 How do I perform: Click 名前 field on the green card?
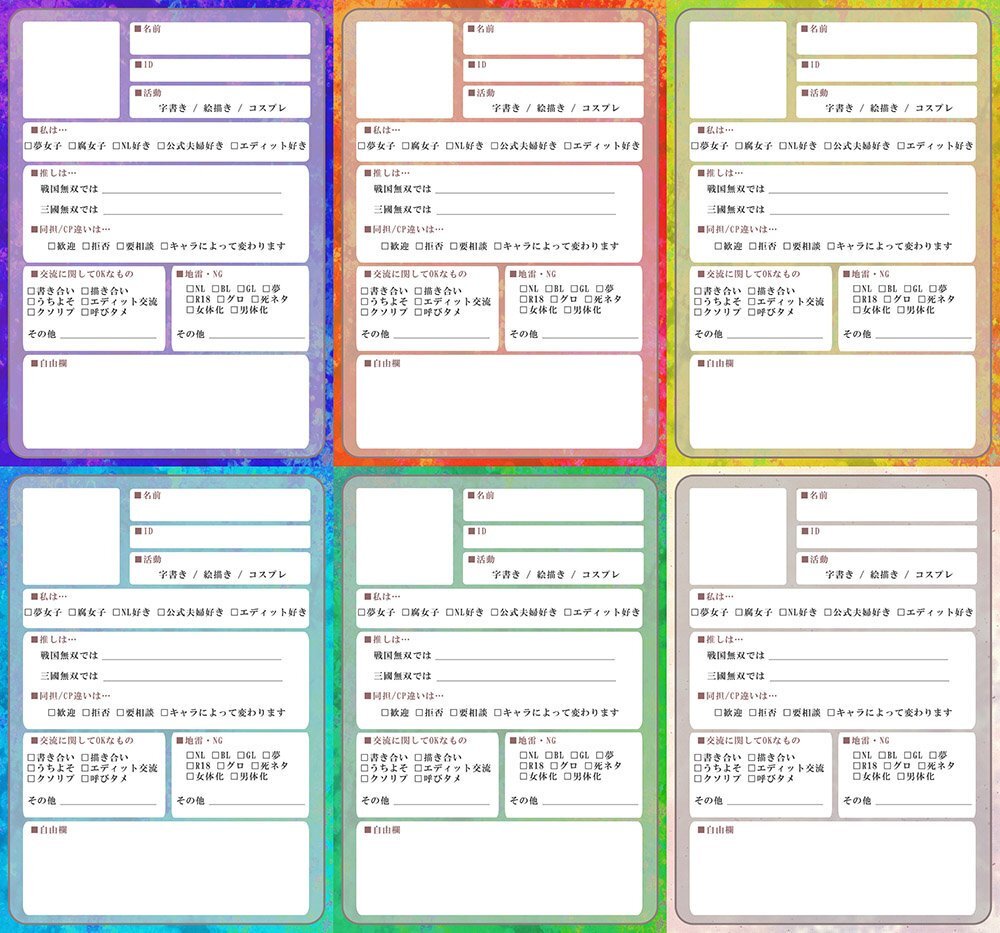click(x=553, y=505)
